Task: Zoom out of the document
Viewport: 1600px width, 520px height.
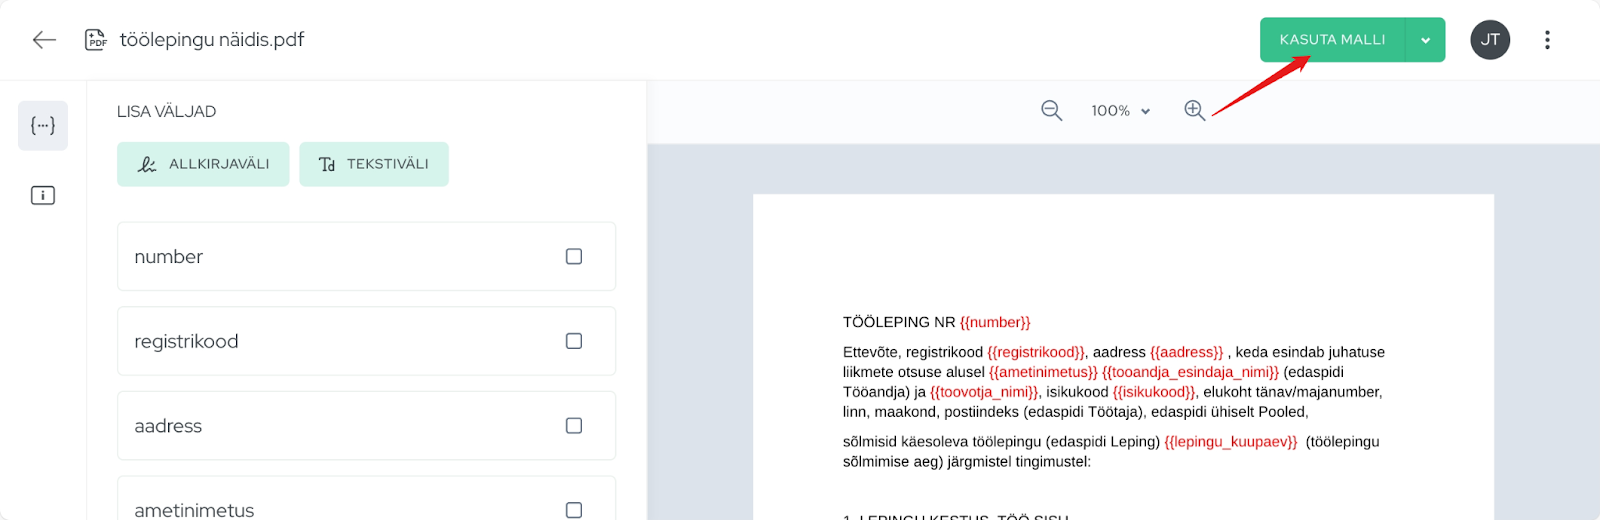Action: tap(1051, 111)
